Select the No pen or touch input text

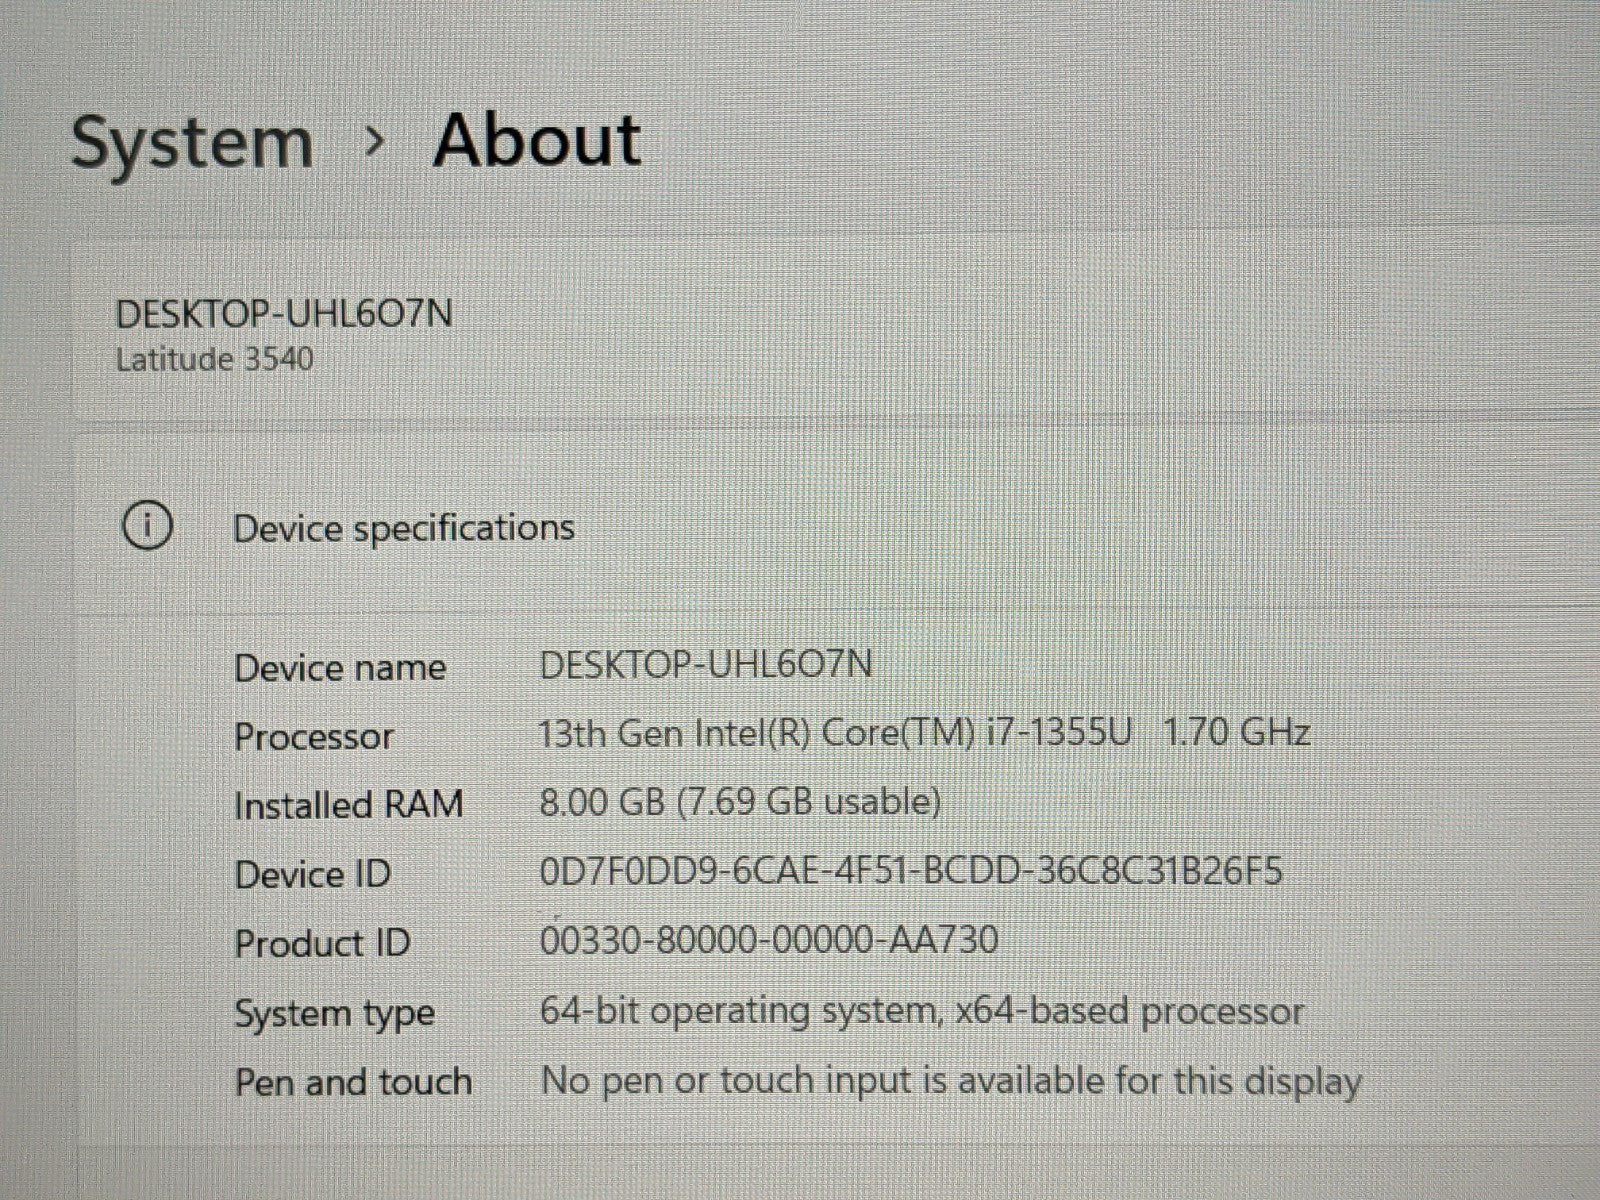(x=950, y=1081)
